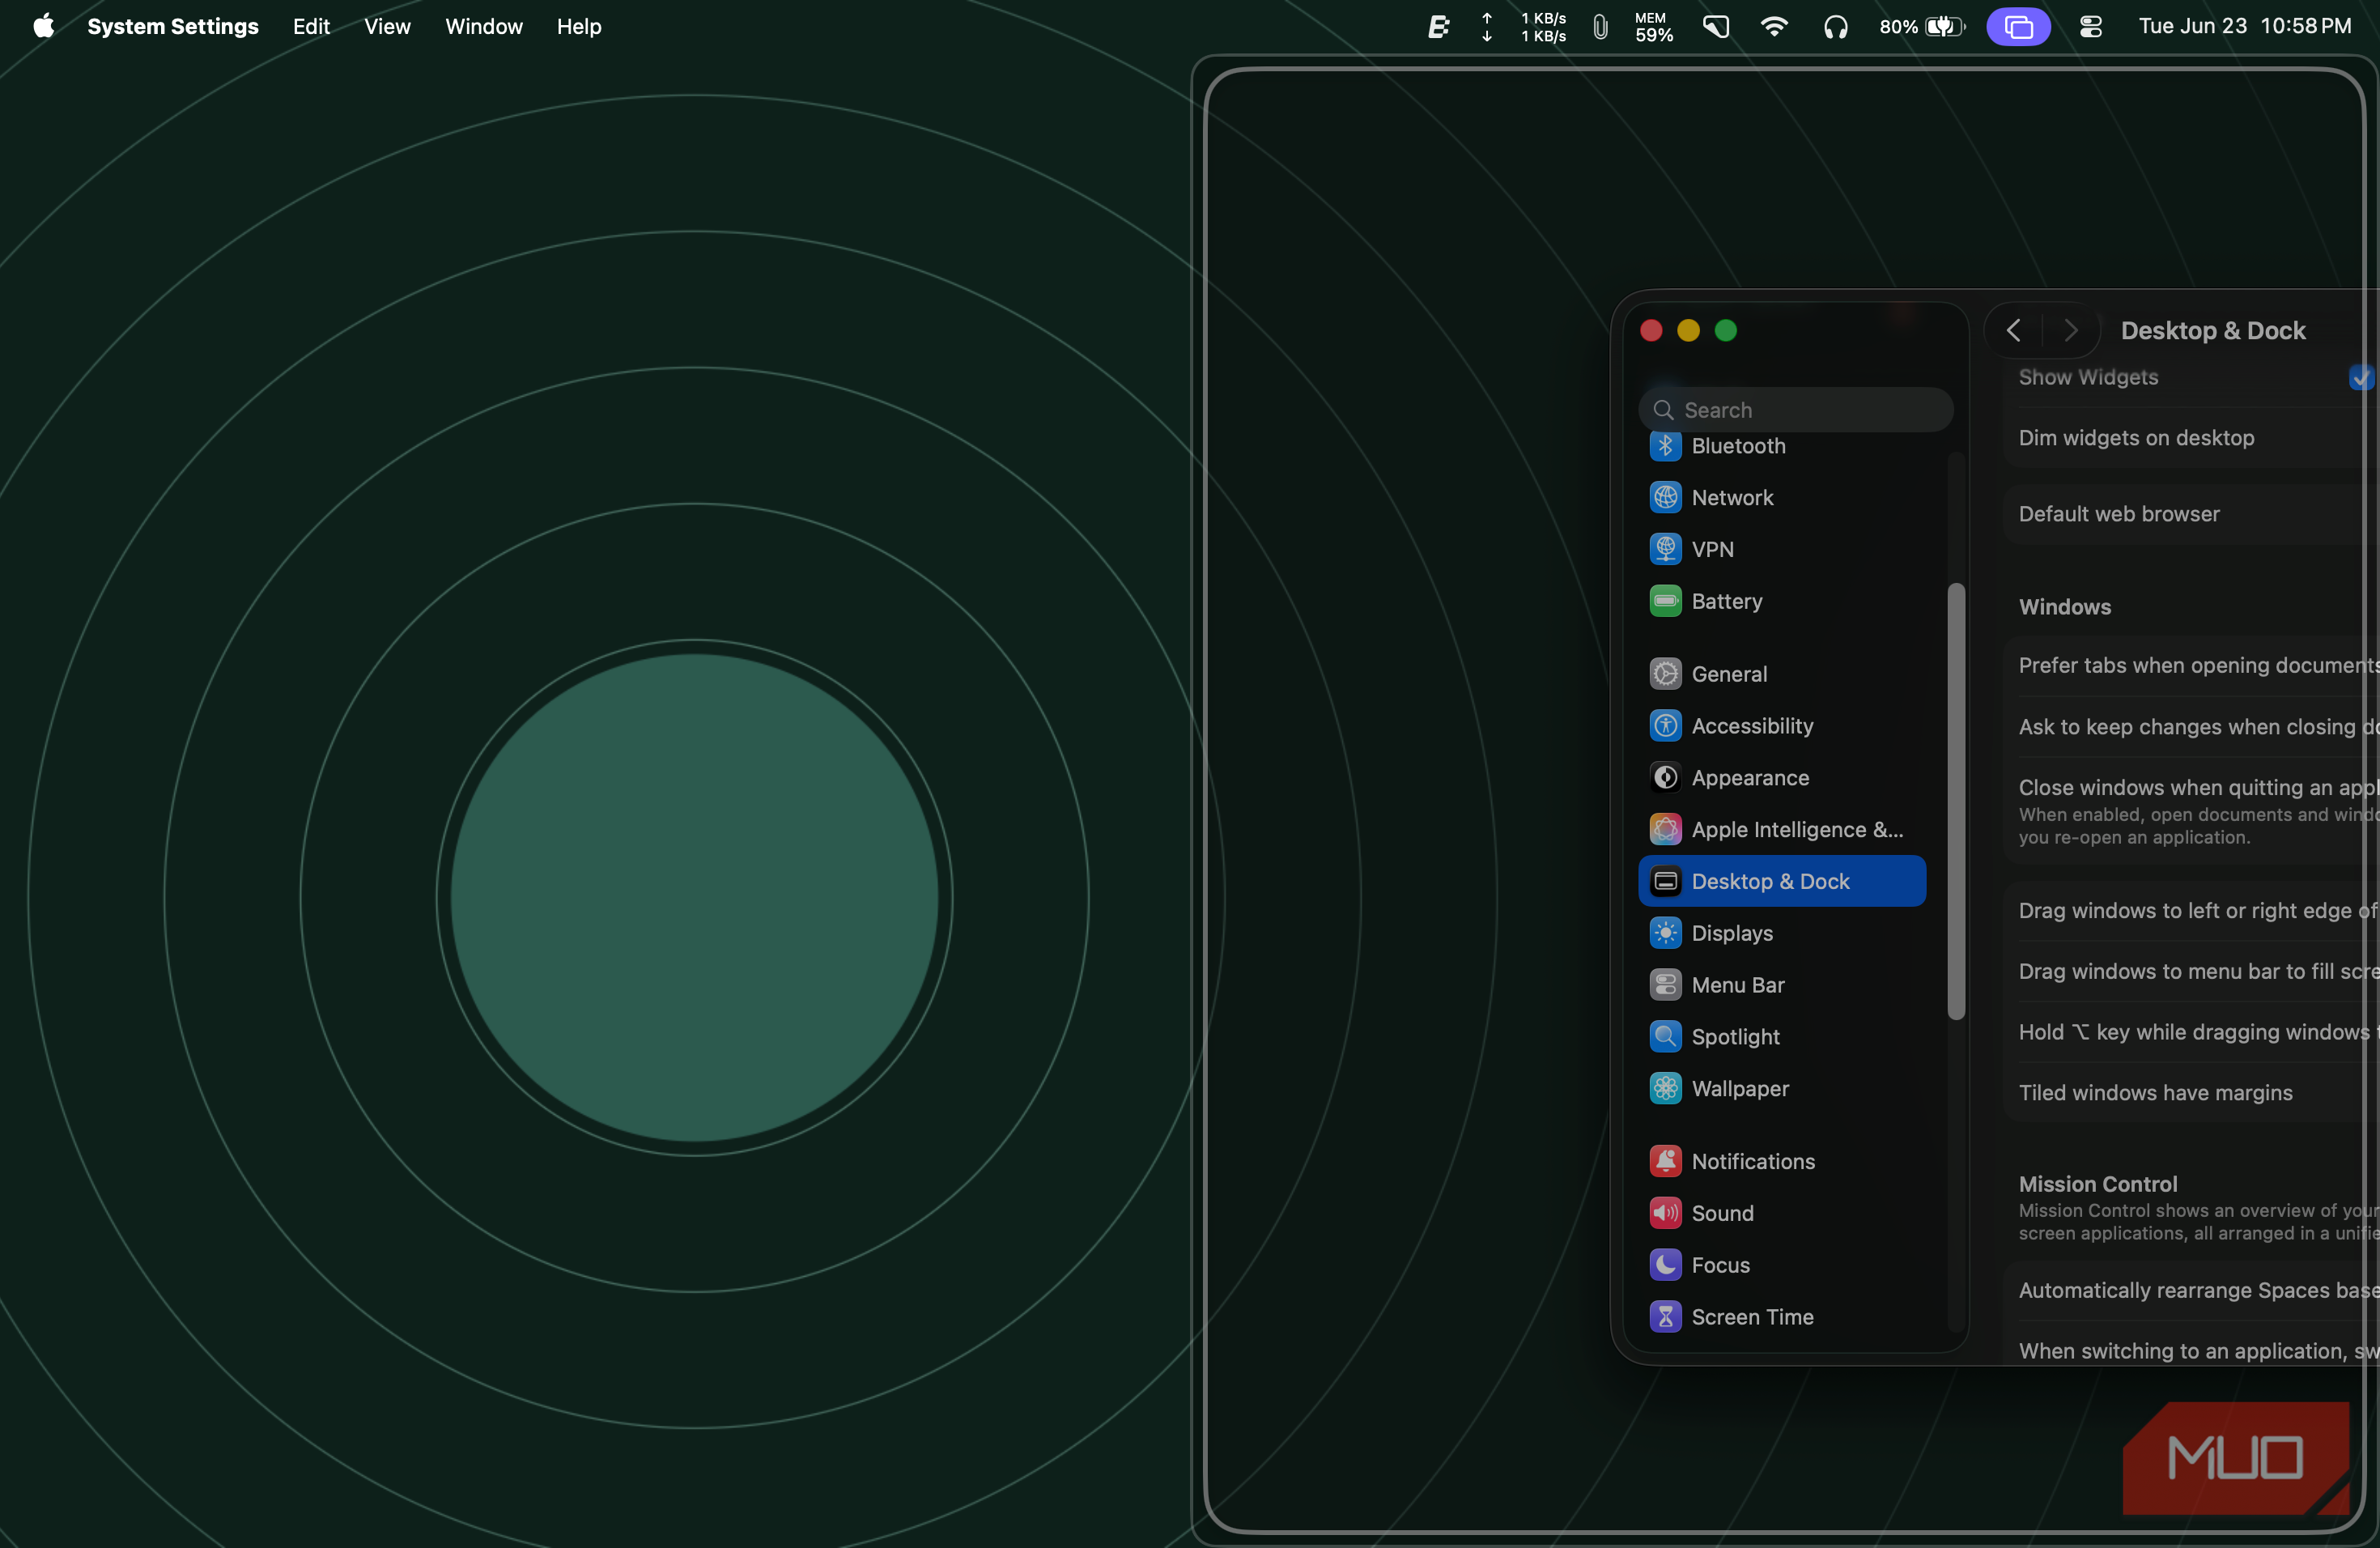2380x1548 pixels.
Task: Open the Spotlight magnifier icon in sidebar
Action: 1665,1038
